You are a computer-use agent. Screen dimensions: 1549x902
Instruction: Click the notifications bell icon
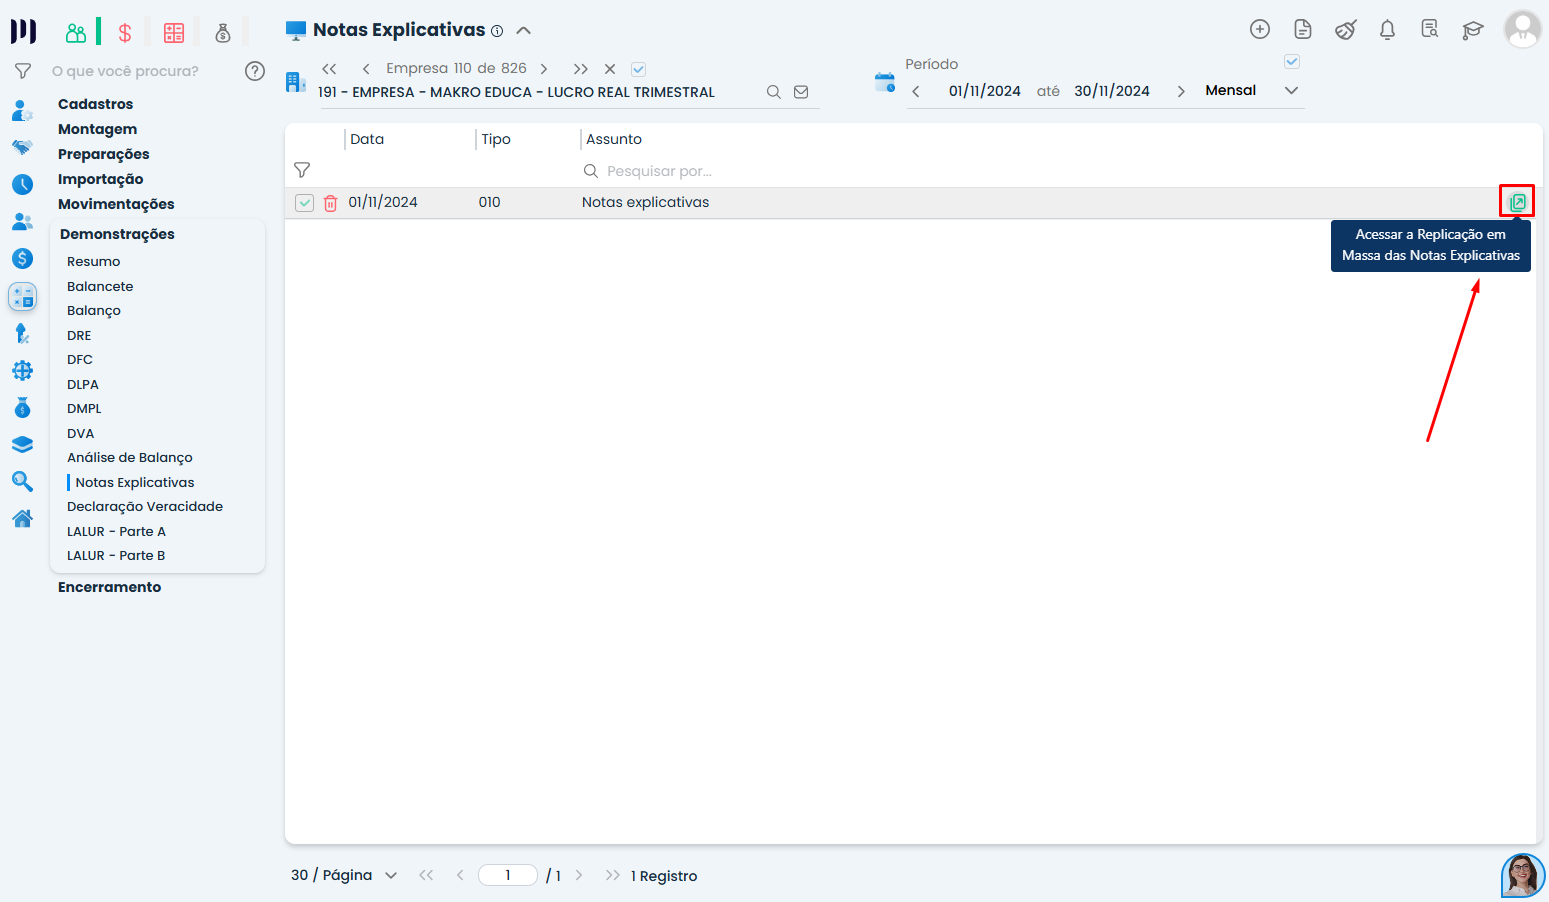pos(1387,30)
